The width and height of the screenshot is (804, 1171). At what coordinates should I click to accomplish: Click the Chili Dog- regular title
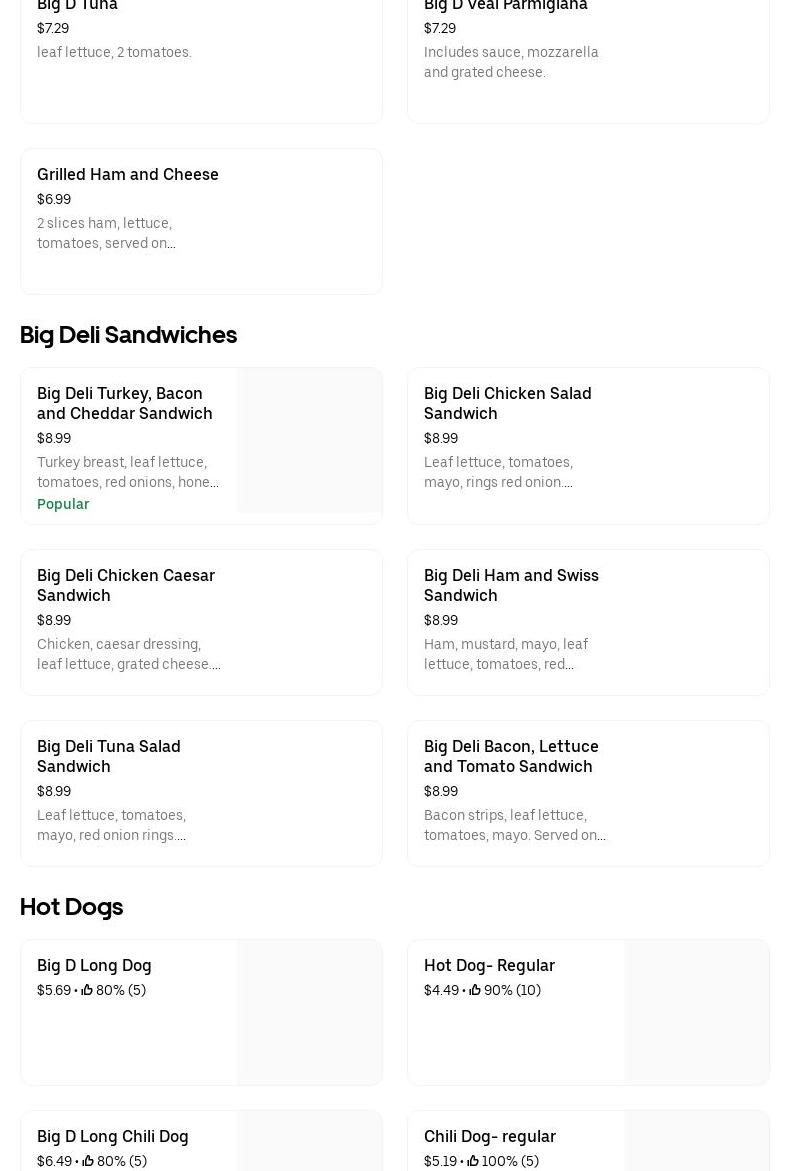point(490,1136)
